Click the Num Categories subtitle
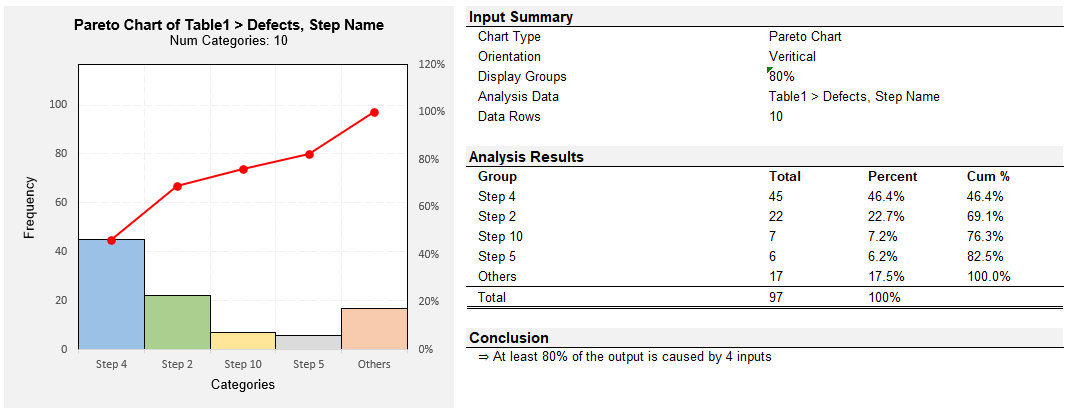This screenshot has width=1069, height=415. (x=228, y=41)
